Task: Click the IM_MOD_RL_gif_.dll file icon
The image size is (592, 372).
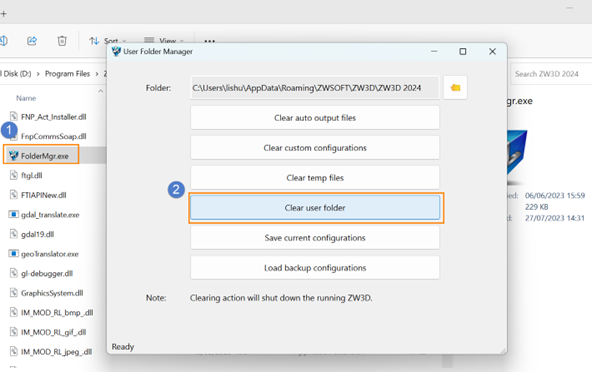Action: coord(14,332)
